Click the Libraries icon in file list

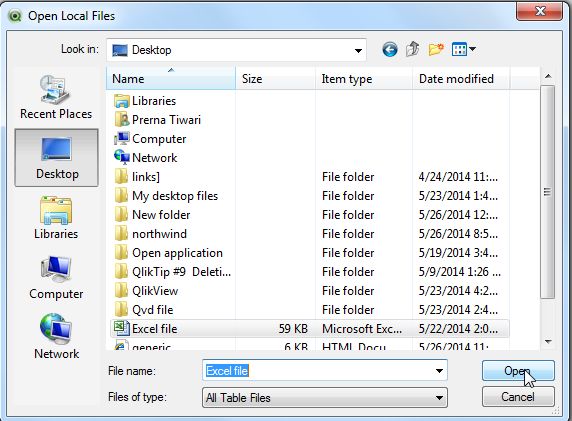[121, 101]
